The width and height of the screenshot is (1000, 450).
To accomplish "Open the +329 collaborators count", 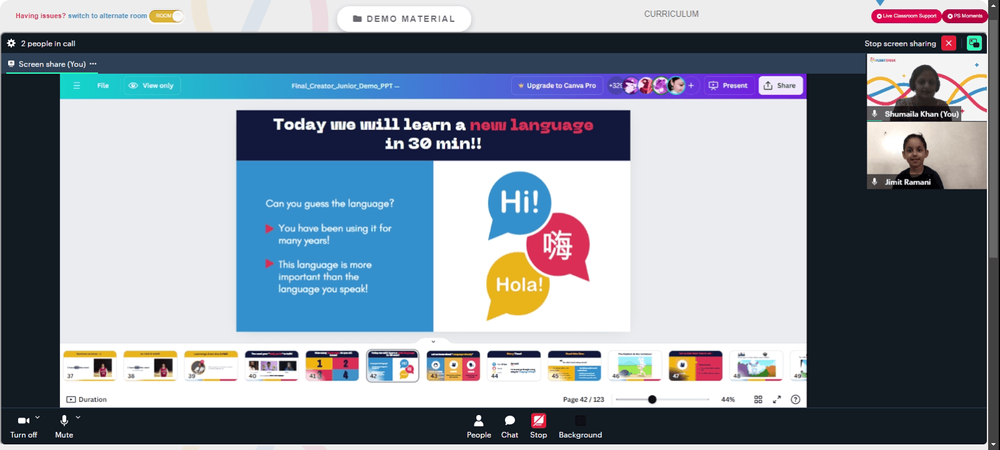I will pos(615,85).
